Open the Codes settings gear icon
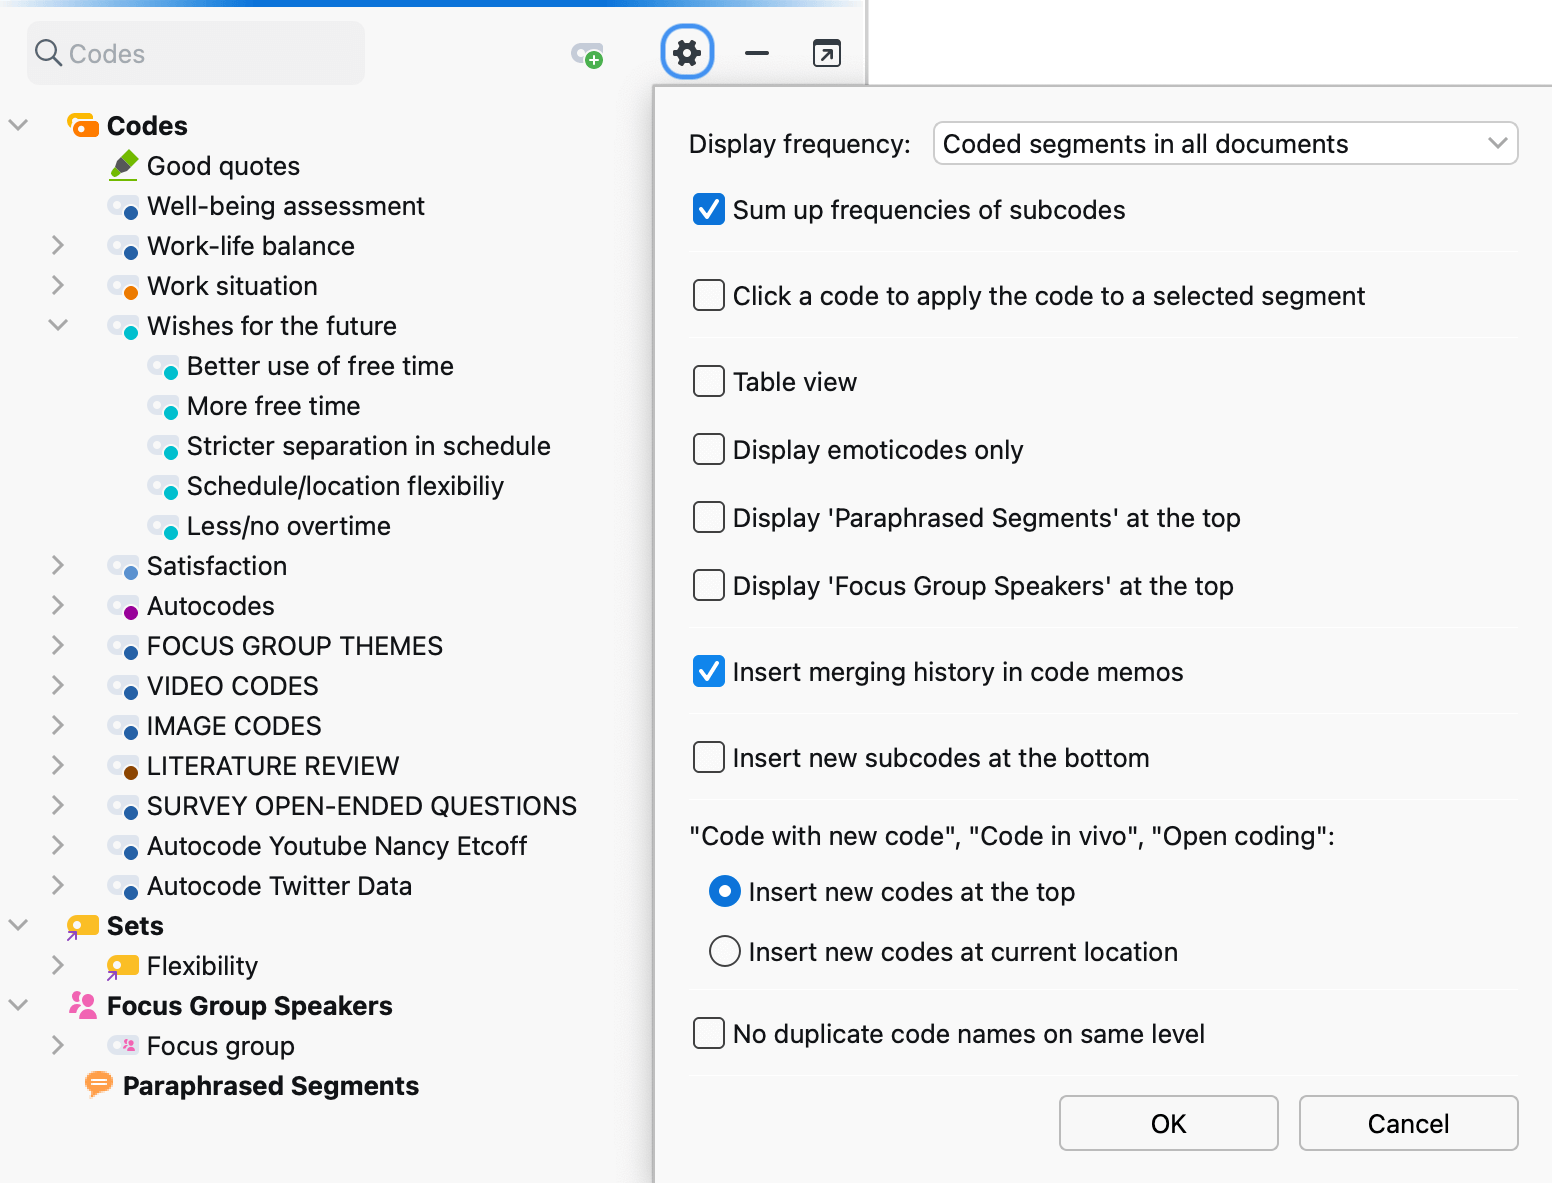Image resolution: width=1552 pixels, height=1183 pixels. tap(687, 52)
